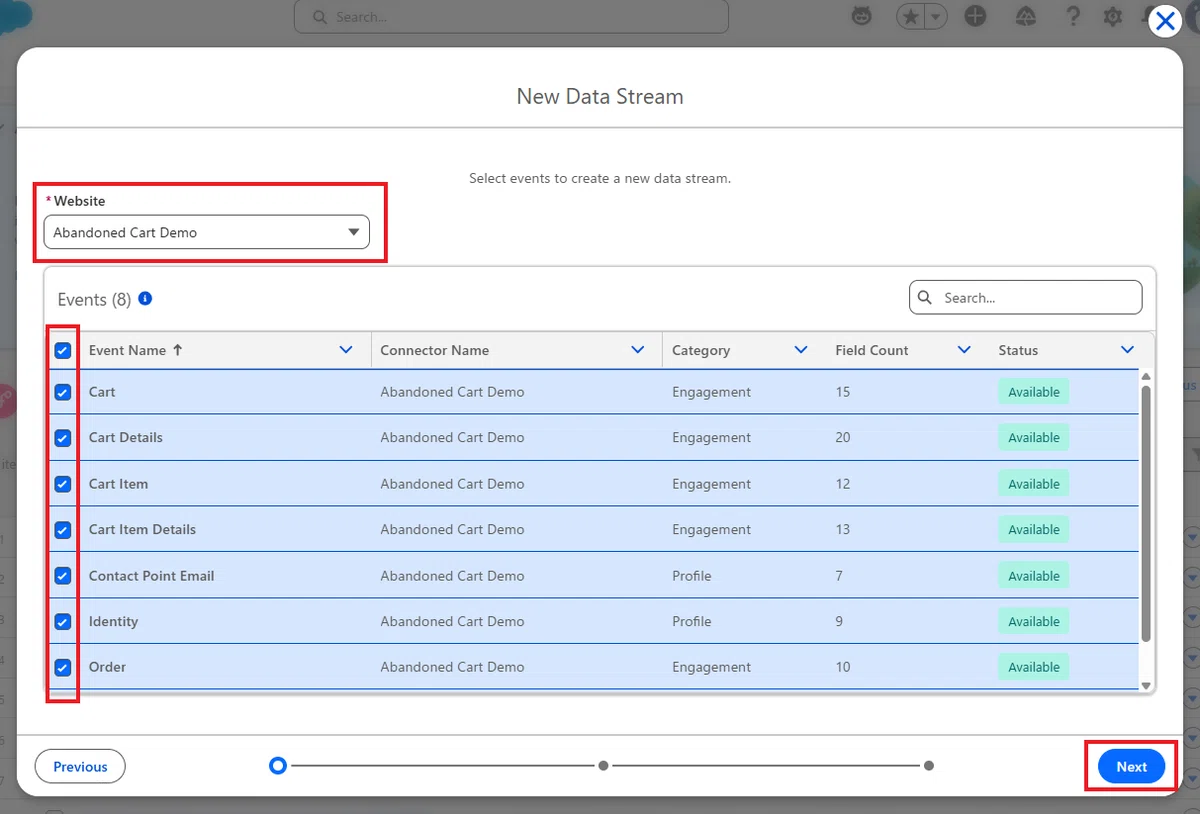
Task: Click the Next button
Action: 1131,766
